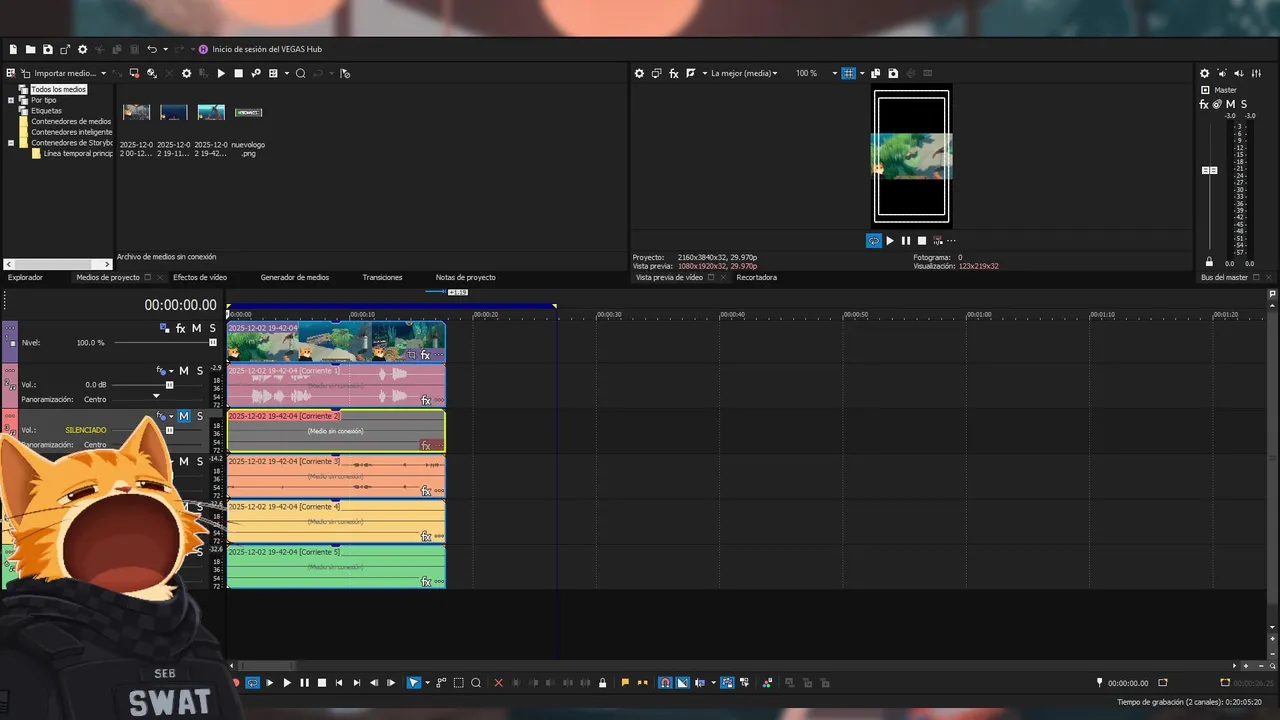Search media with magnifier icon
Image resolution: width=1280 pixels, height=720 pixels.
(300, 73)
